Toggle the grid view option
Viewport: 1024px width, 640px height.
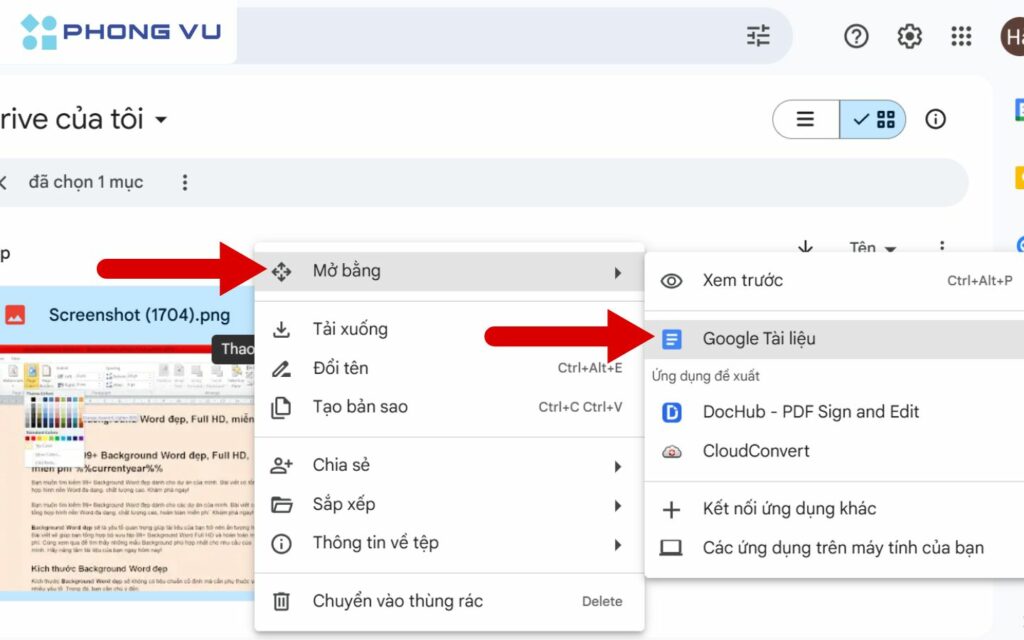[884, 119]
